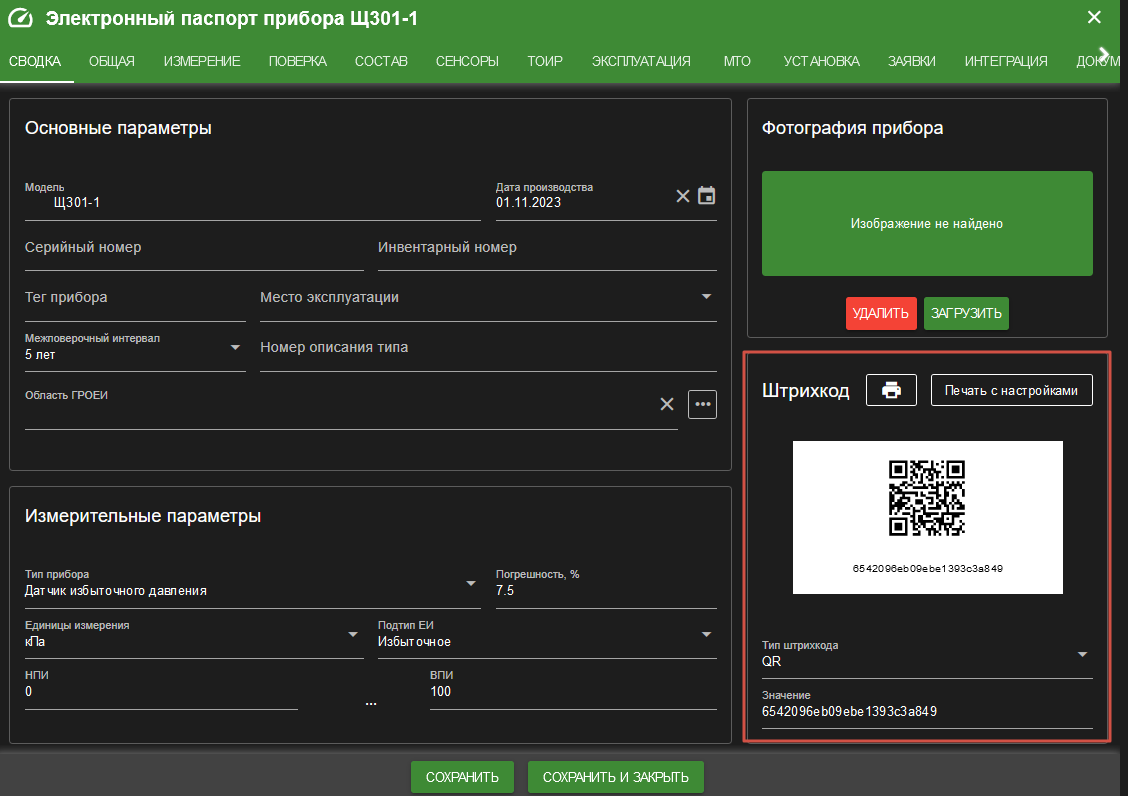The image size is (1128, 796).
Task: Show more tabs with the right arrow
Action: [x=1104, y=55]
